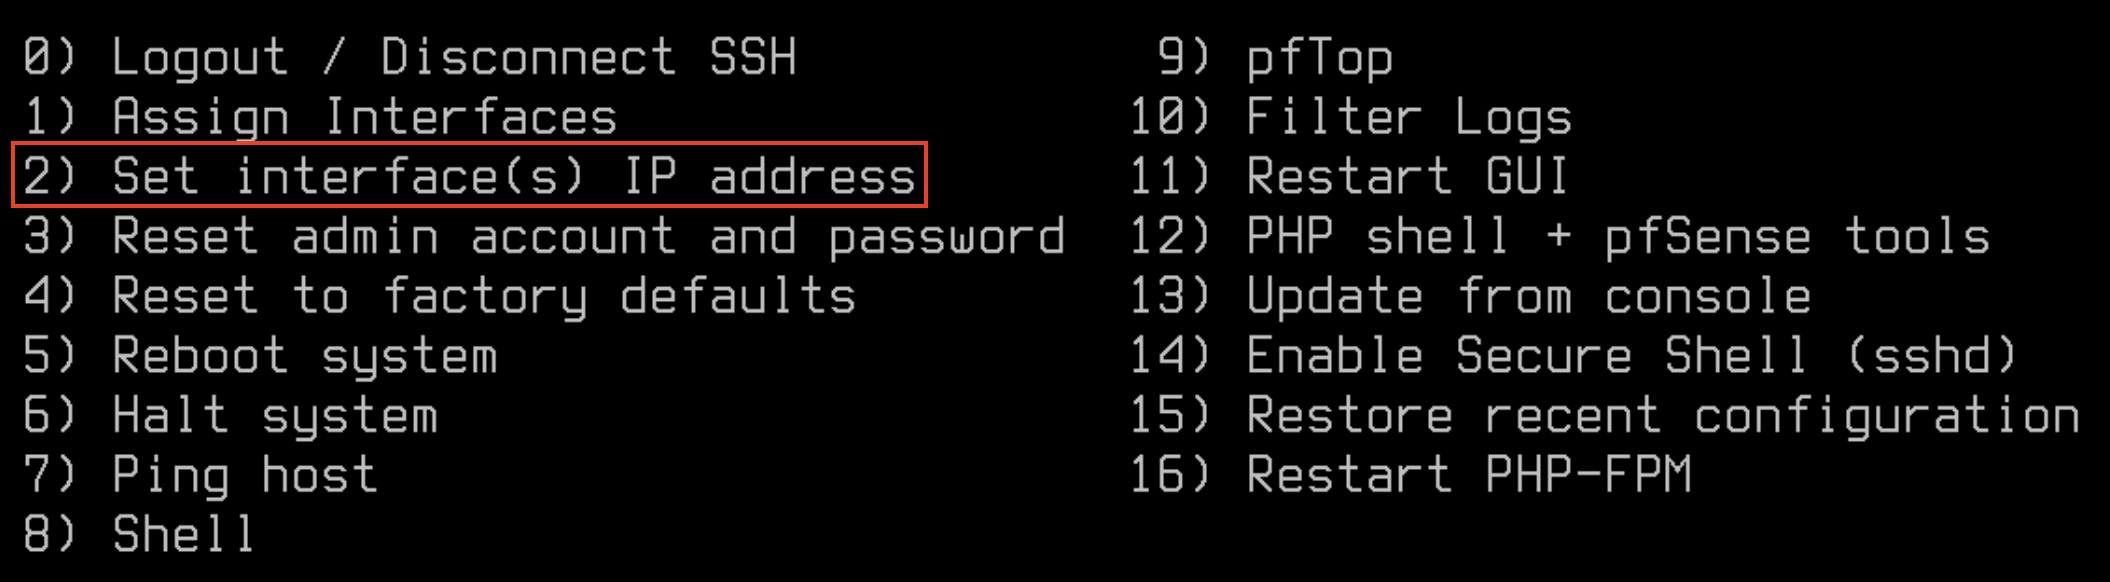
Task: Click the number 2) beside Set interface(s)
Action: [49, 176]
